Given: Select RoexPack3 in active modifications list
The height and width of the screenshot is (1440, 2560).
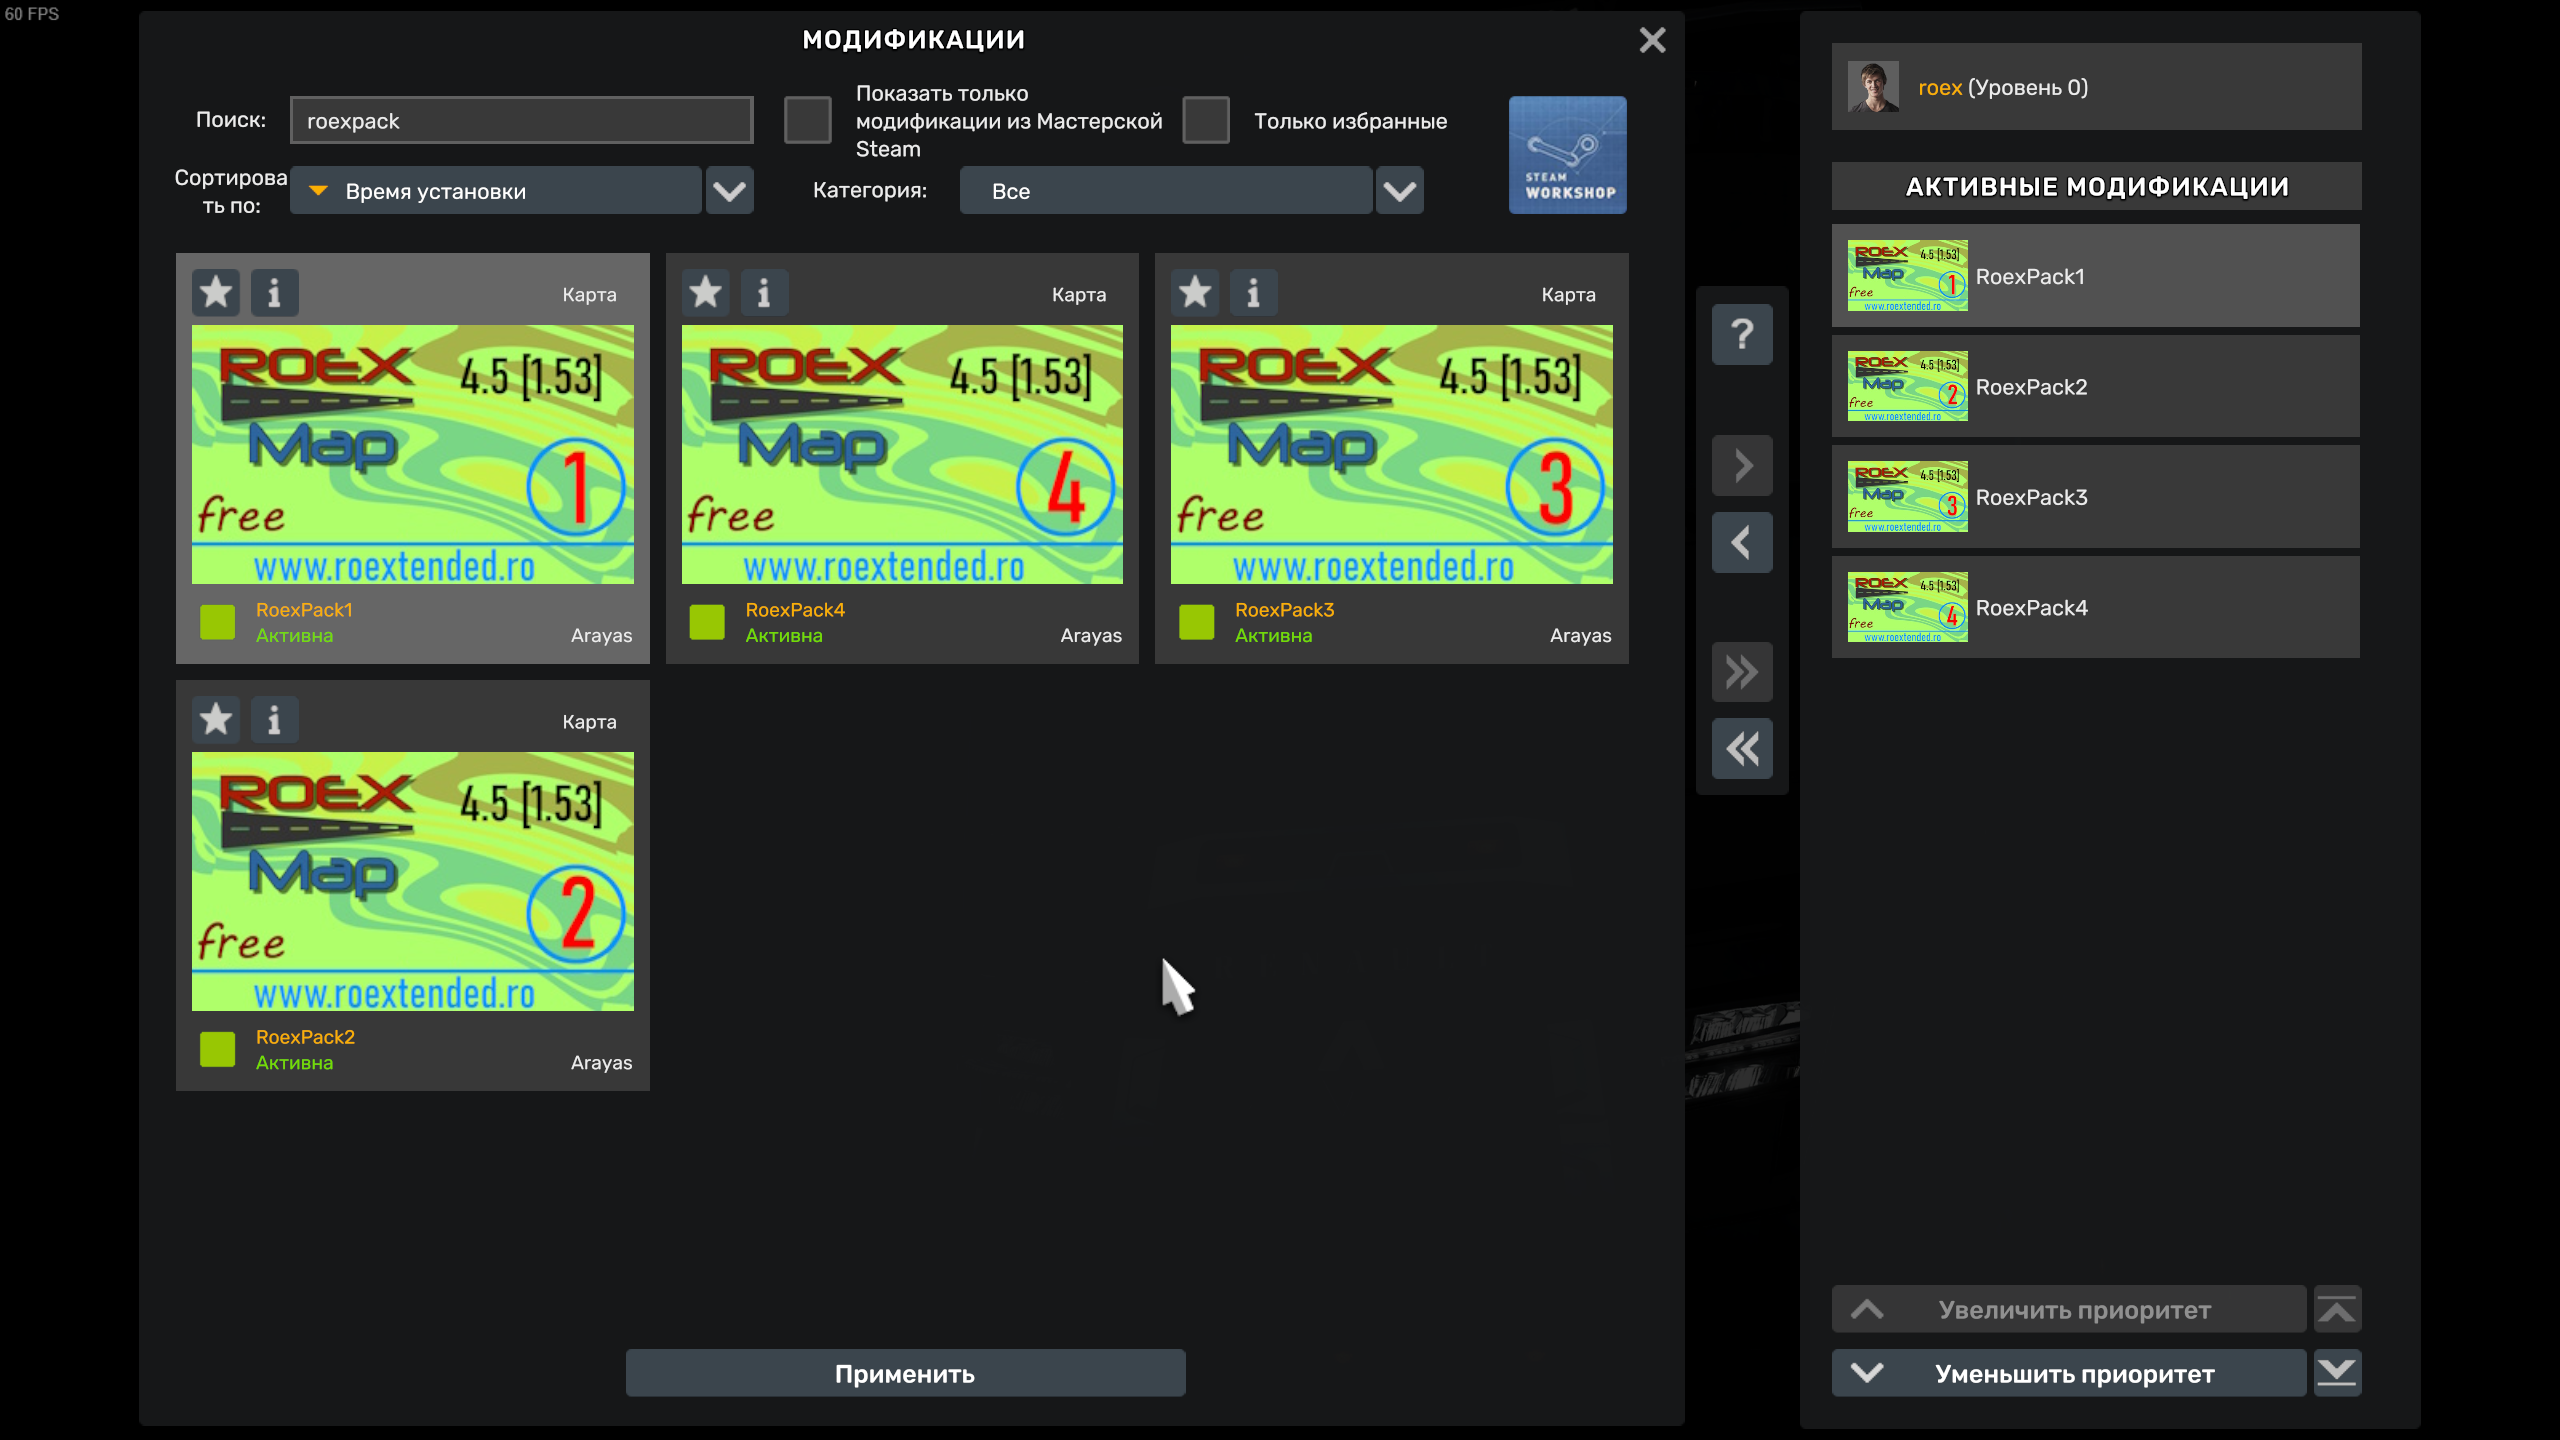Looking at the screenshot, I should [x=2095, y=497].
